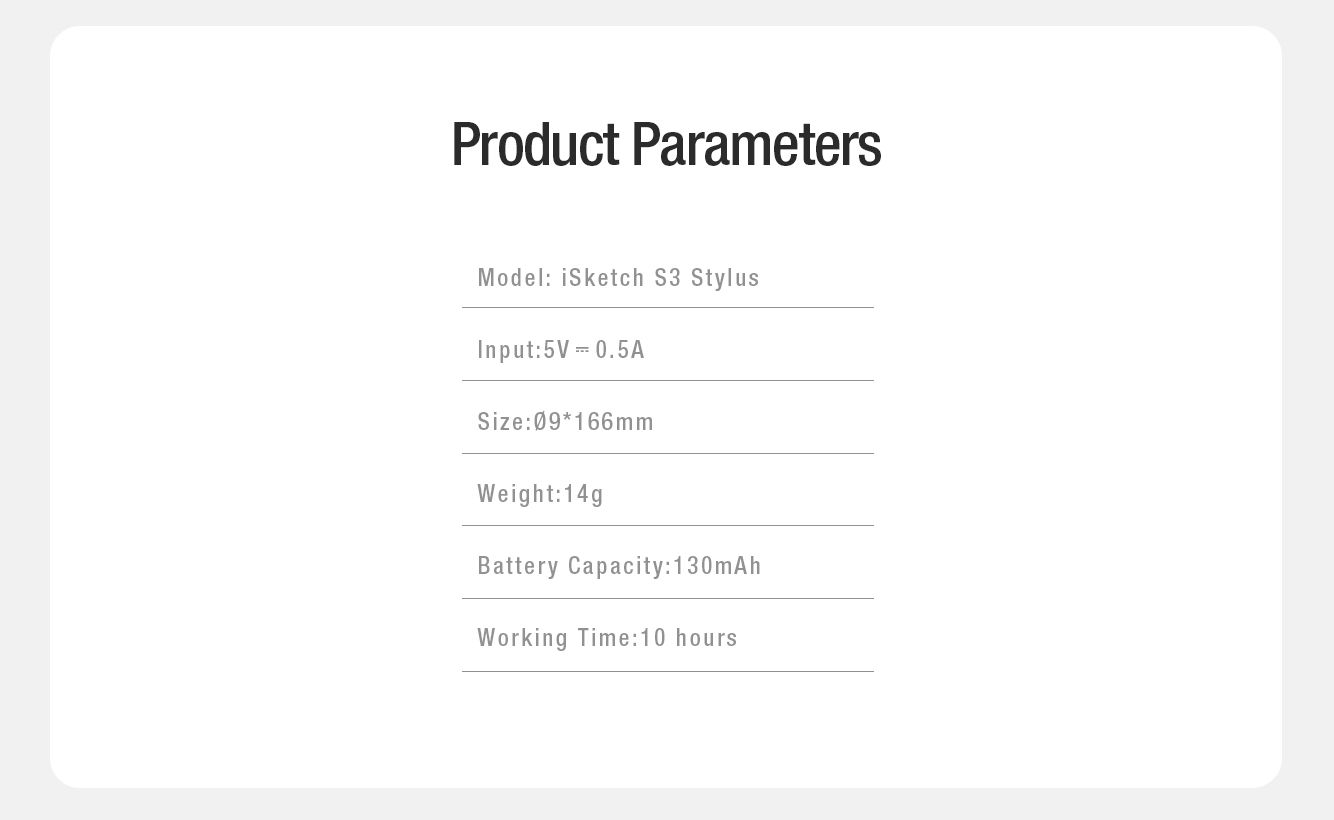The width and height of the screenshot is (1334, 820).
Task: Click the word "Stylus" in Model row
Action: pos(725,278)
